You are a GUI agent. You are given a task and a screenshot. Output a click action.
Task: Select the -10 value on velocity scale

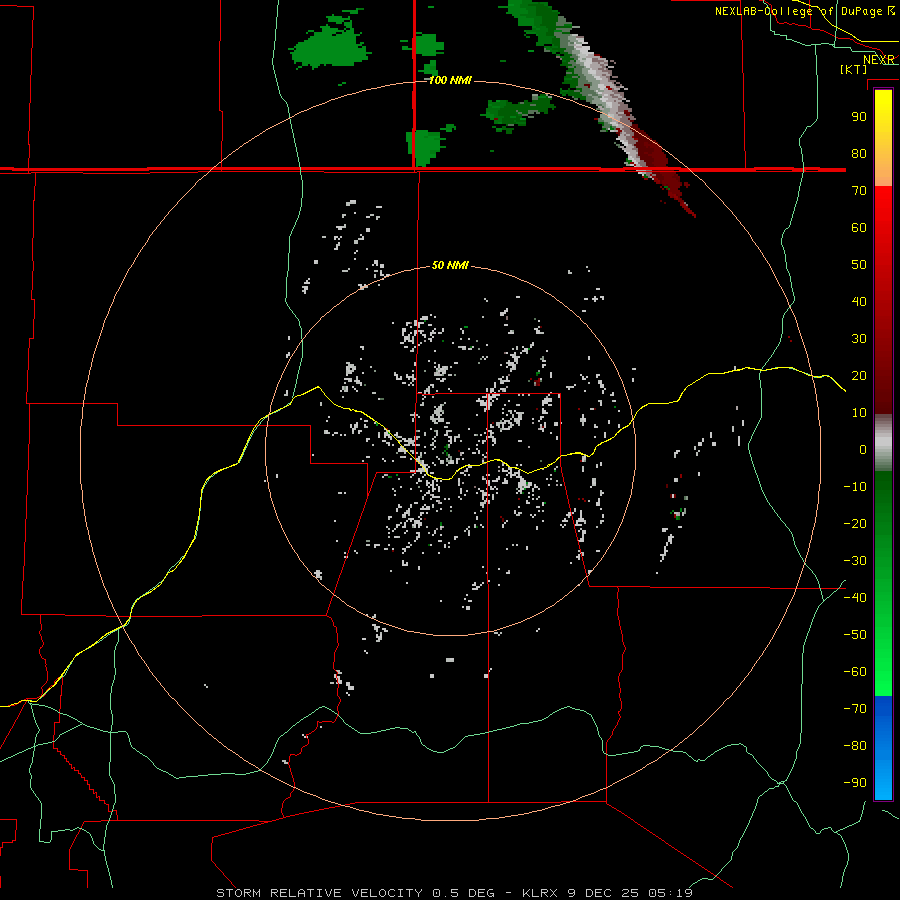click(855, 487)
